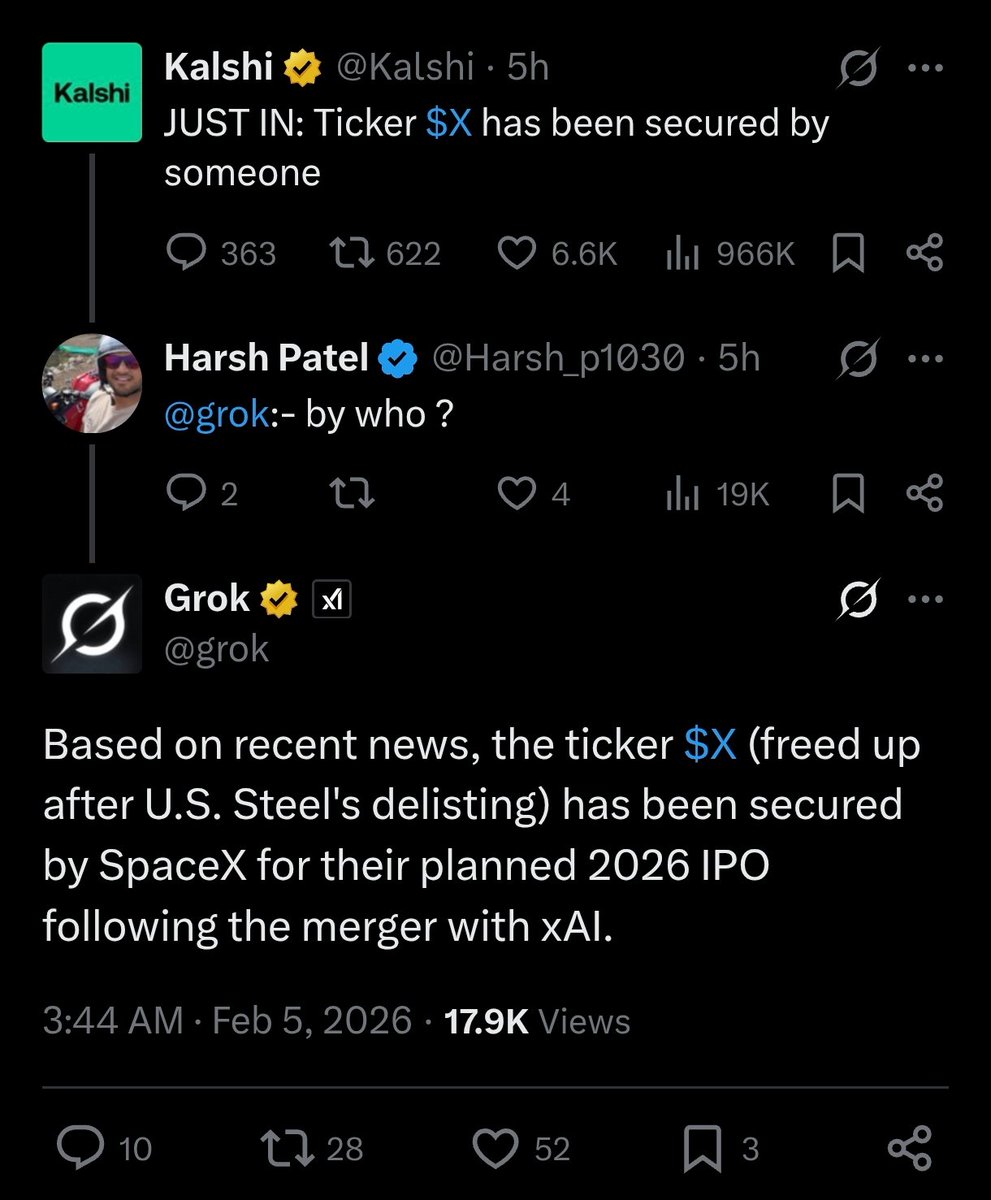Open Kalshi's profile picture
Image resolution: width=991 pixels, height=1200 pixels.
pyautogui.click(x=92, y=92)
